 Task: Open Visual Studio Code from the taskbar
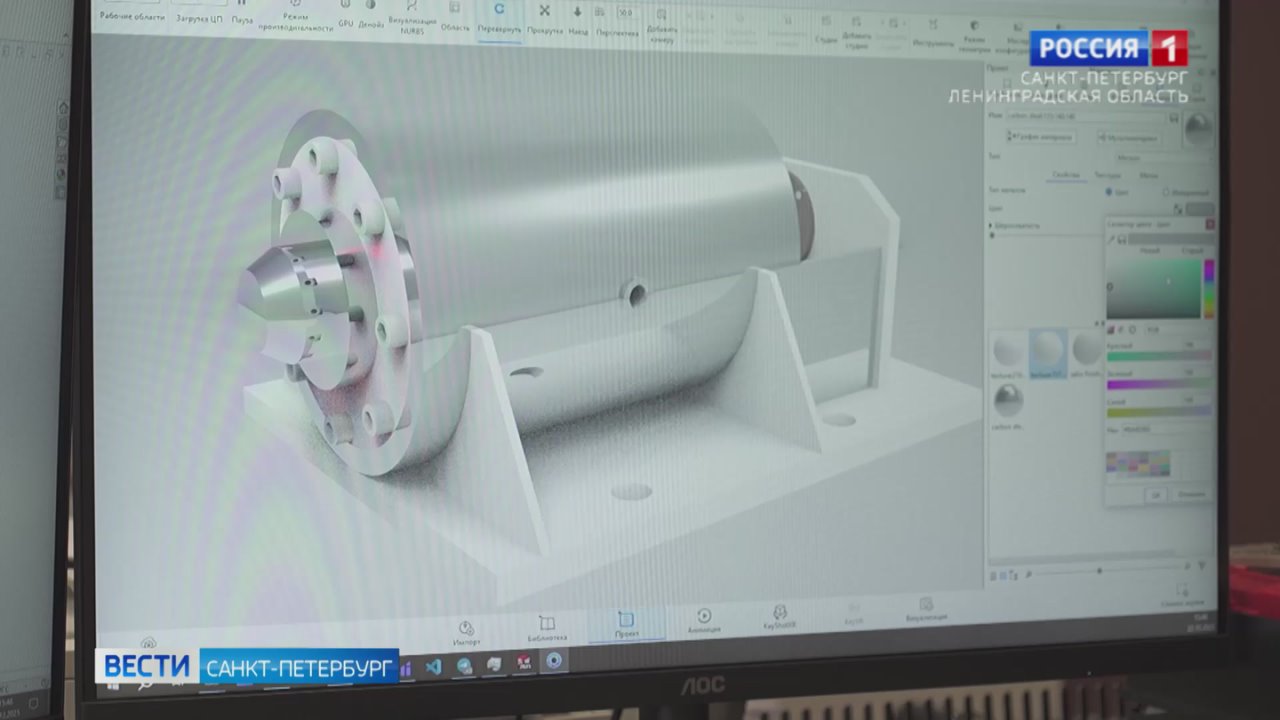433,666
